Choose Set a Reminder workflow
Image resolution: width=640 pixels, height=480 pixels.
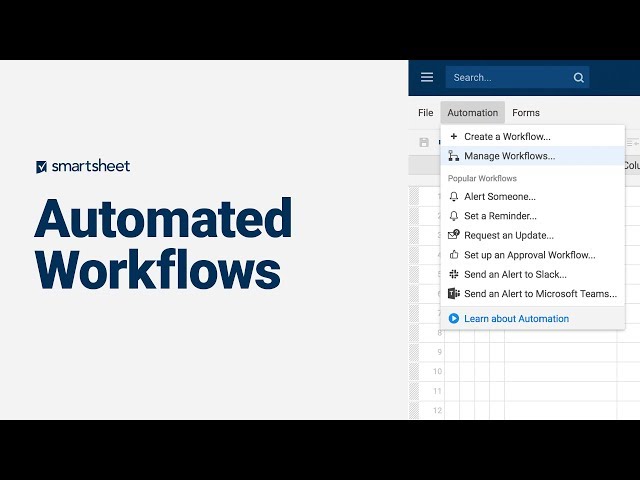click(533, 216)
